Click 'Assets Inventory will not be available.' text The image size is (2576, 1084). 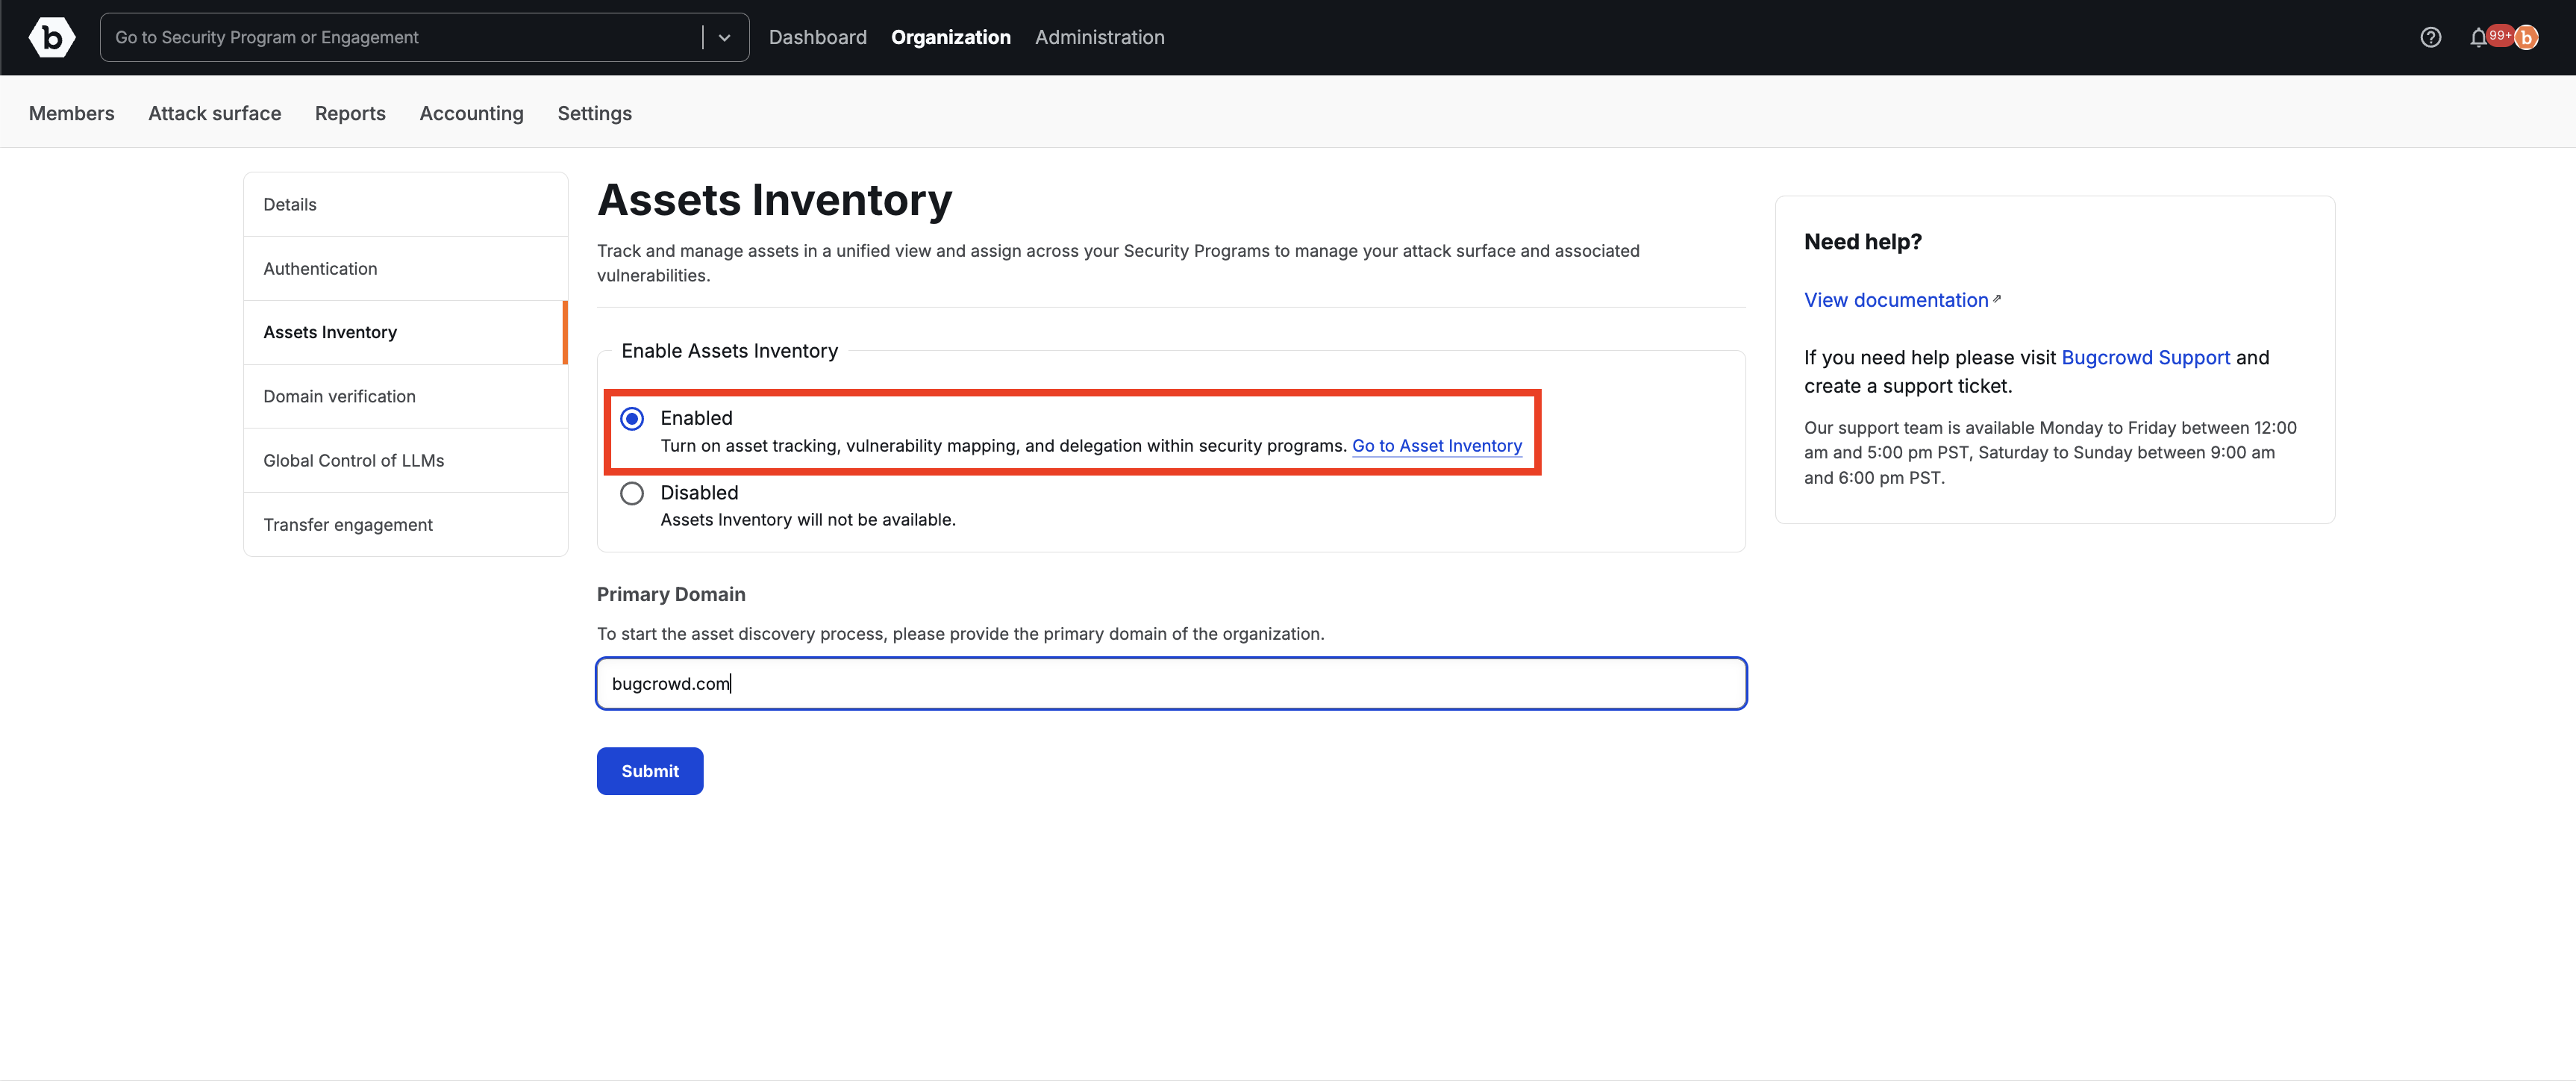808,520
